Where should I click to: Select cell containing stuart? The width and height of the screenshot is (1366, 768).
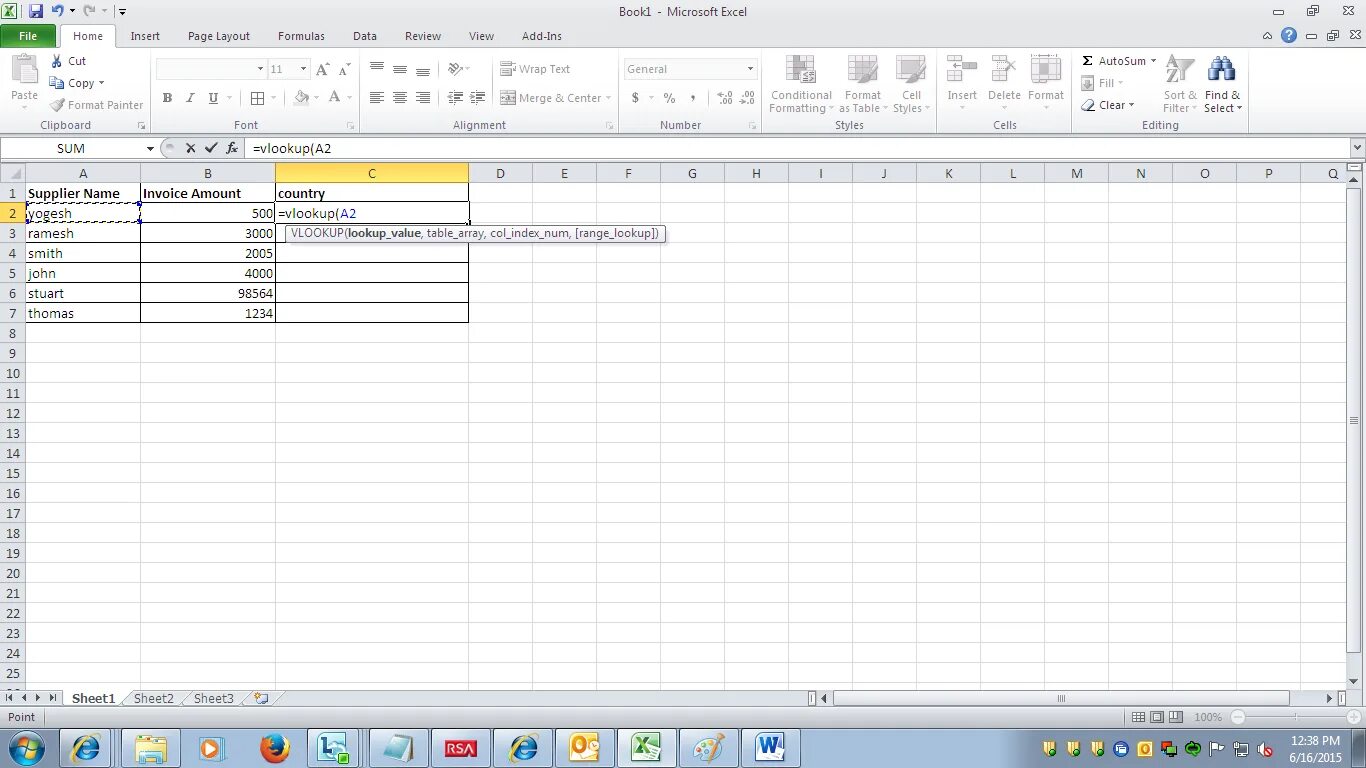click(x=83, y=293)
